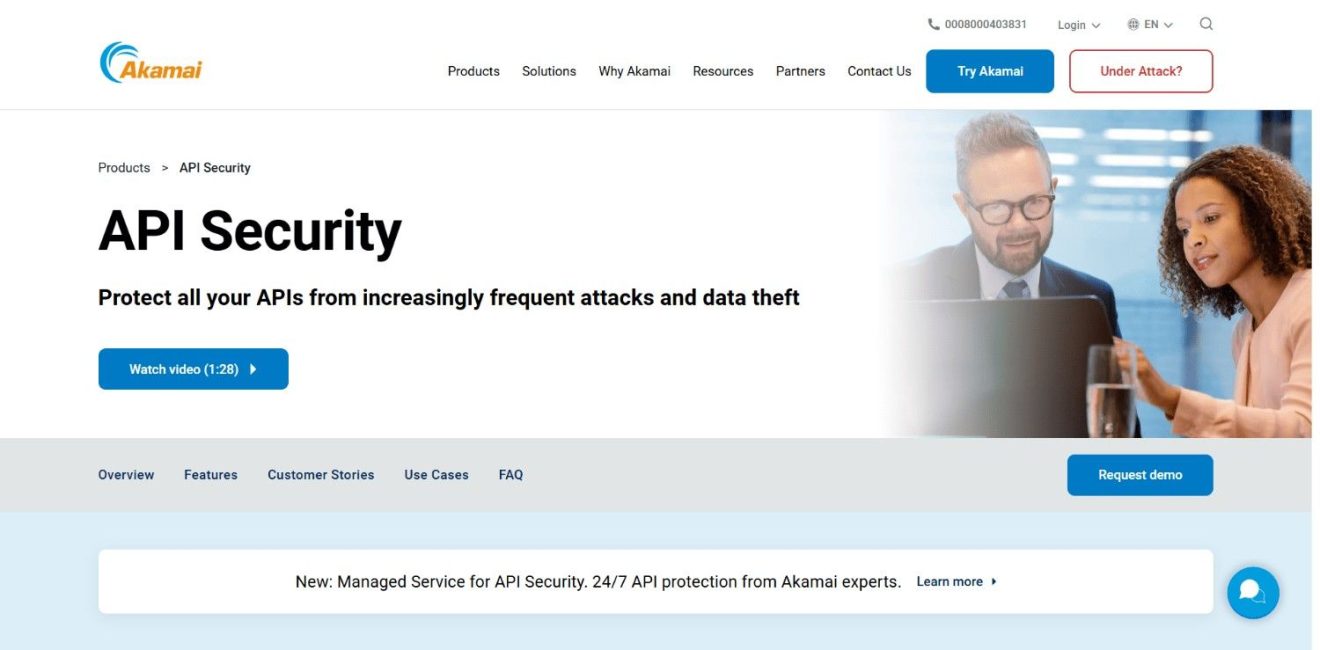The image size is (1320, 650).
Task: Open the Resources menu
Action: [722, 71]
